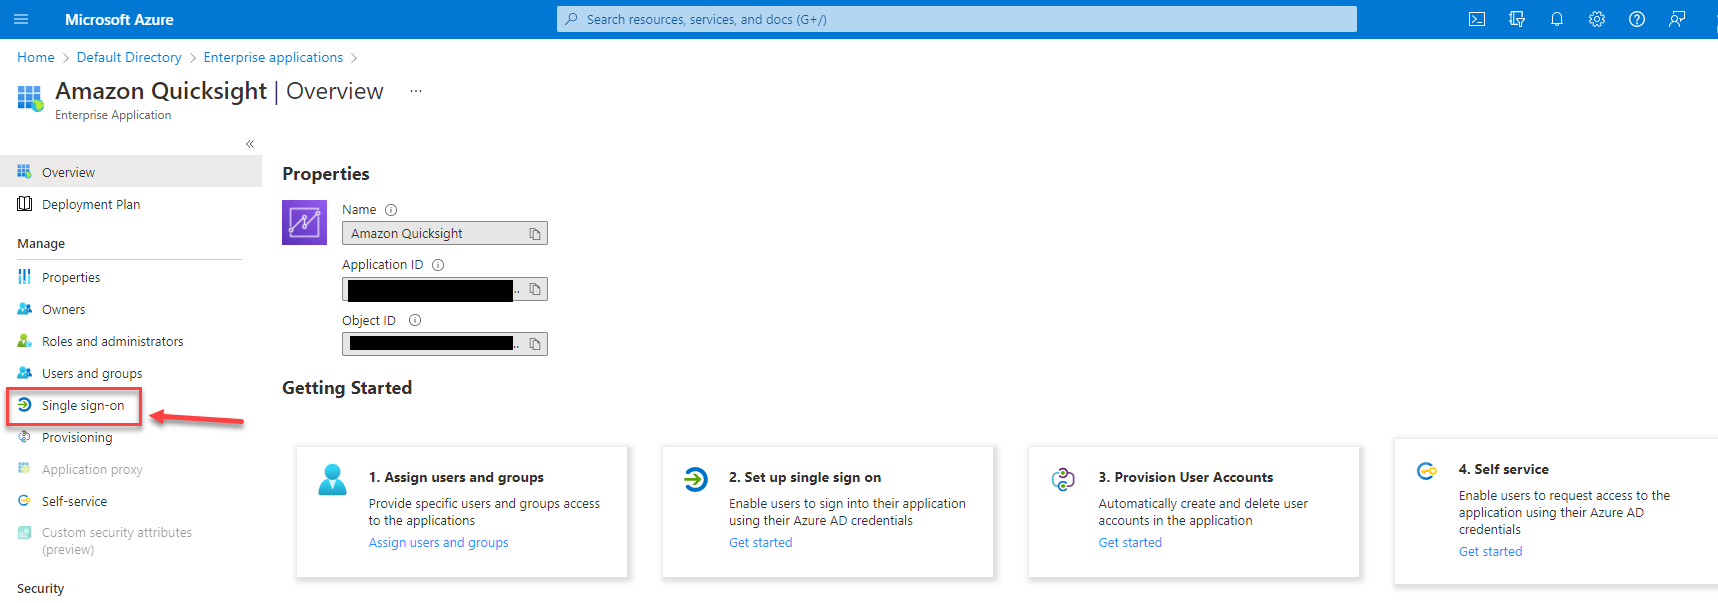This screenshot has height=603, width=1718.
Task: Click Get started under Provision User Accounts
Action: [x=1130, y=542]
